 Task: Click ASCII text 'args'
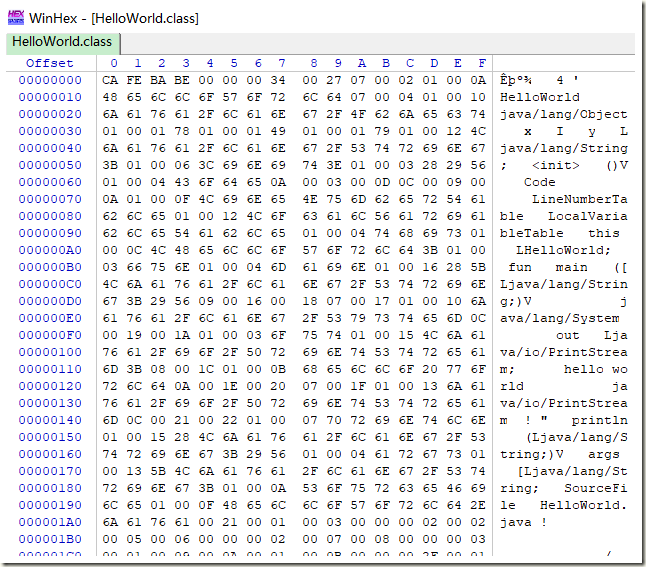[x=604, y=455]
